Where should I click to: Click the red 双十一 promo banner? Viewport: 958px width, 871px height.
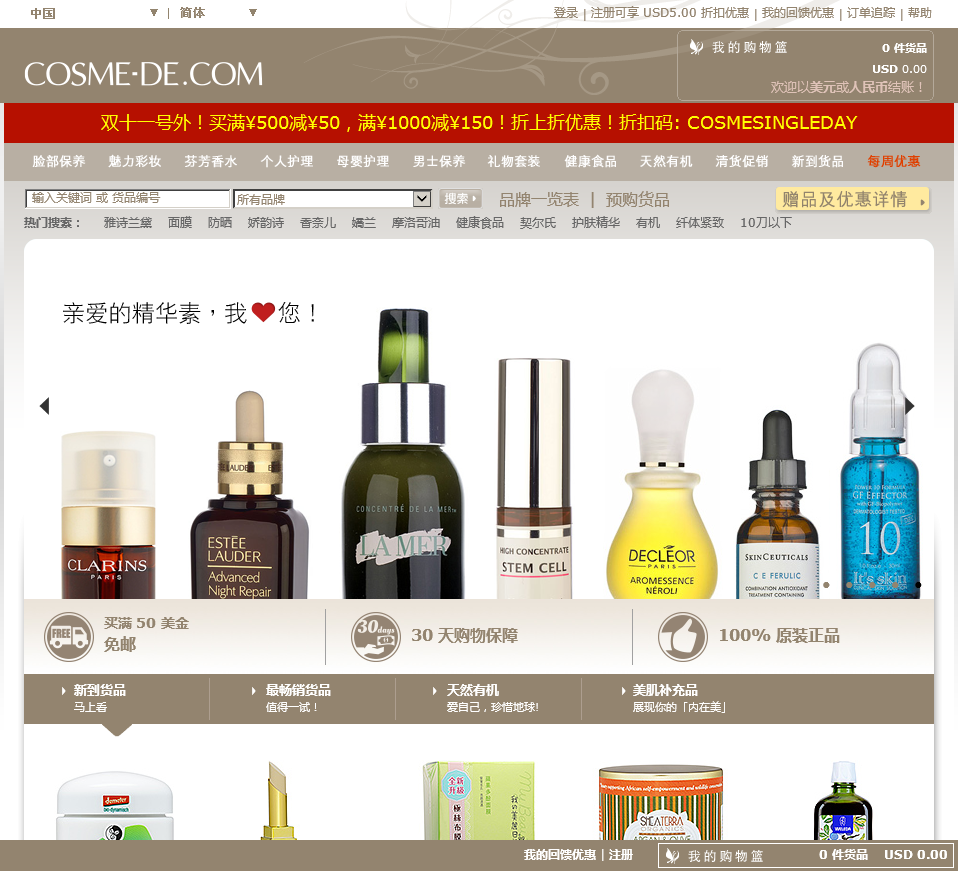pos(479,123)
